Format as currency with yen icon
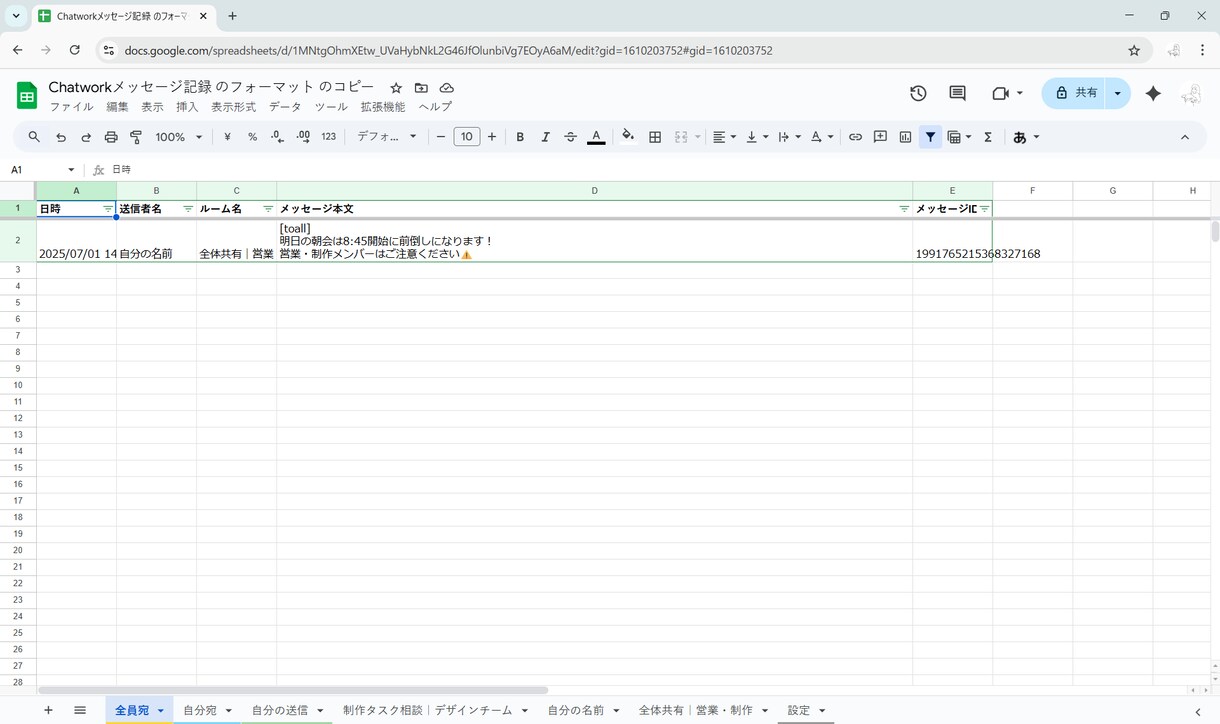The height and width of the screenshot is (724, 1220). click(227, 137)
